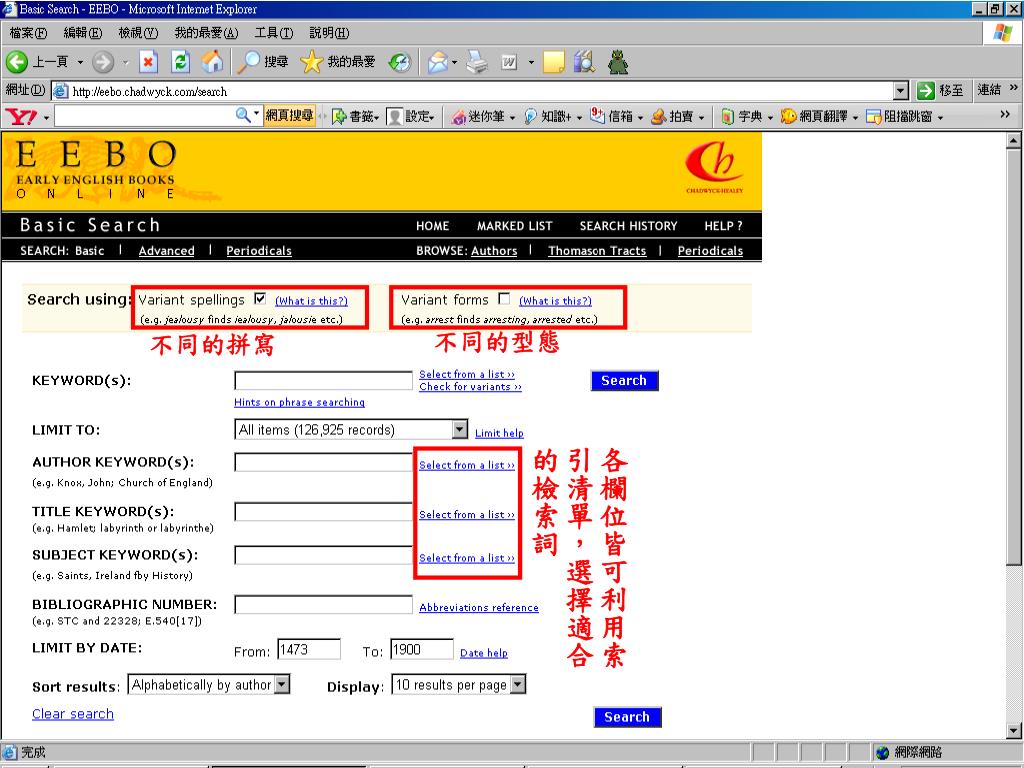This screenshot has height=768, width=1024.
Task: Open the Back button history dropdown arrow
Action: (x=80, y=63)
